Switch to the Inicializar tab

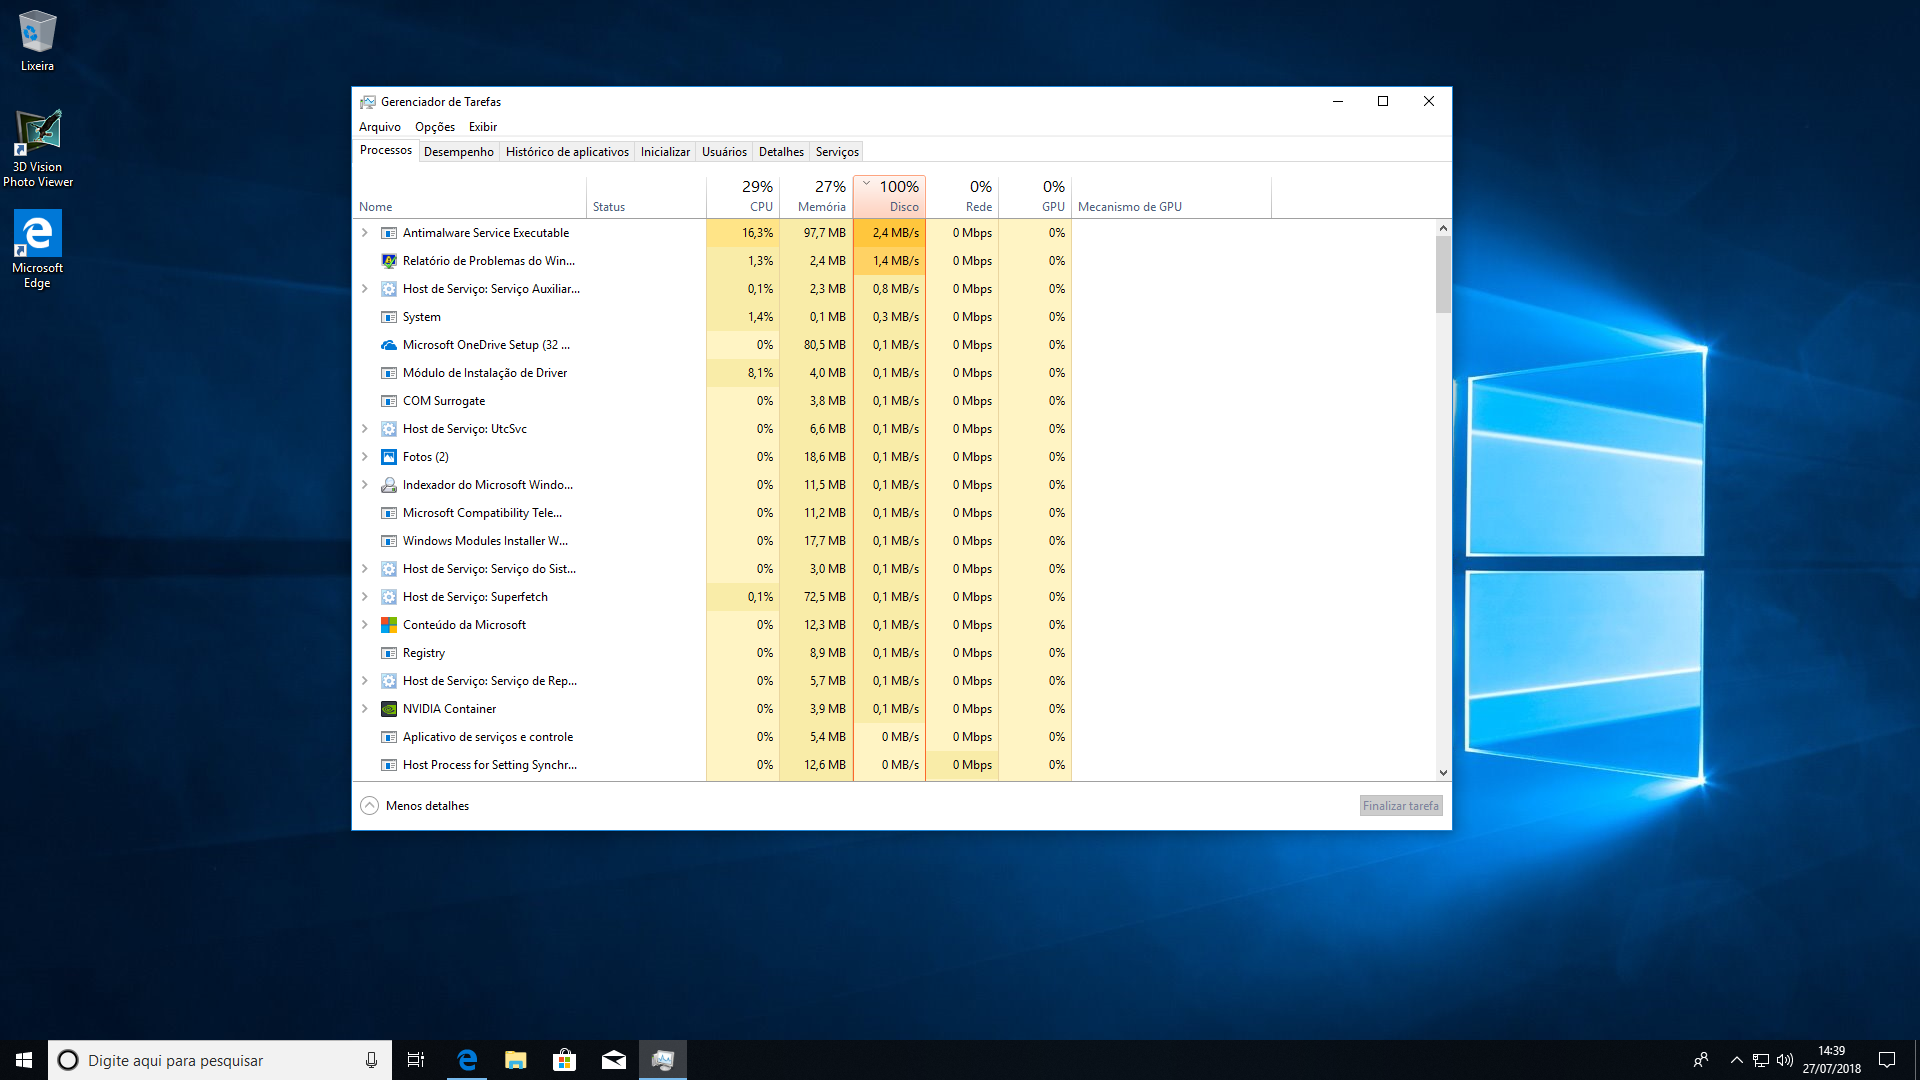(665, 152)
